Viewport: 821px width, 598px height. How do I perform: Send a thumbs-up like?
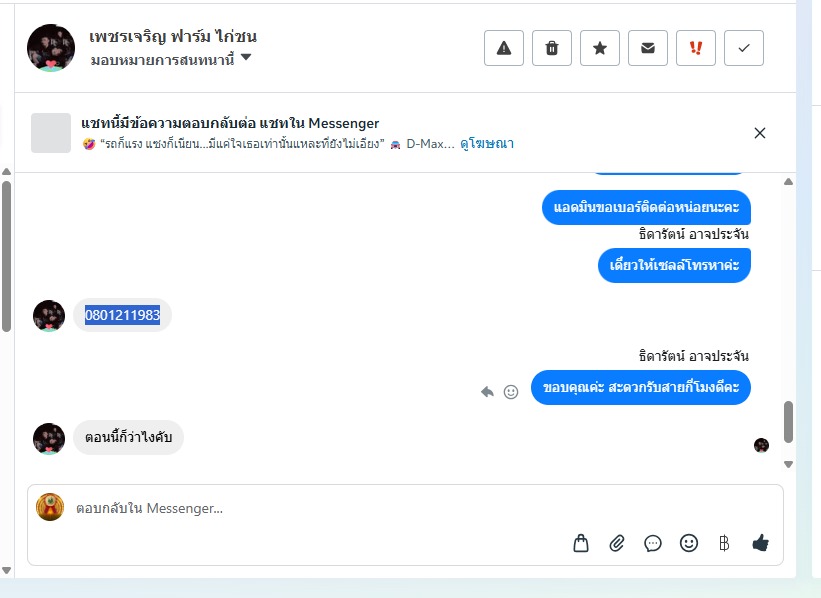(x=760, y=543)
